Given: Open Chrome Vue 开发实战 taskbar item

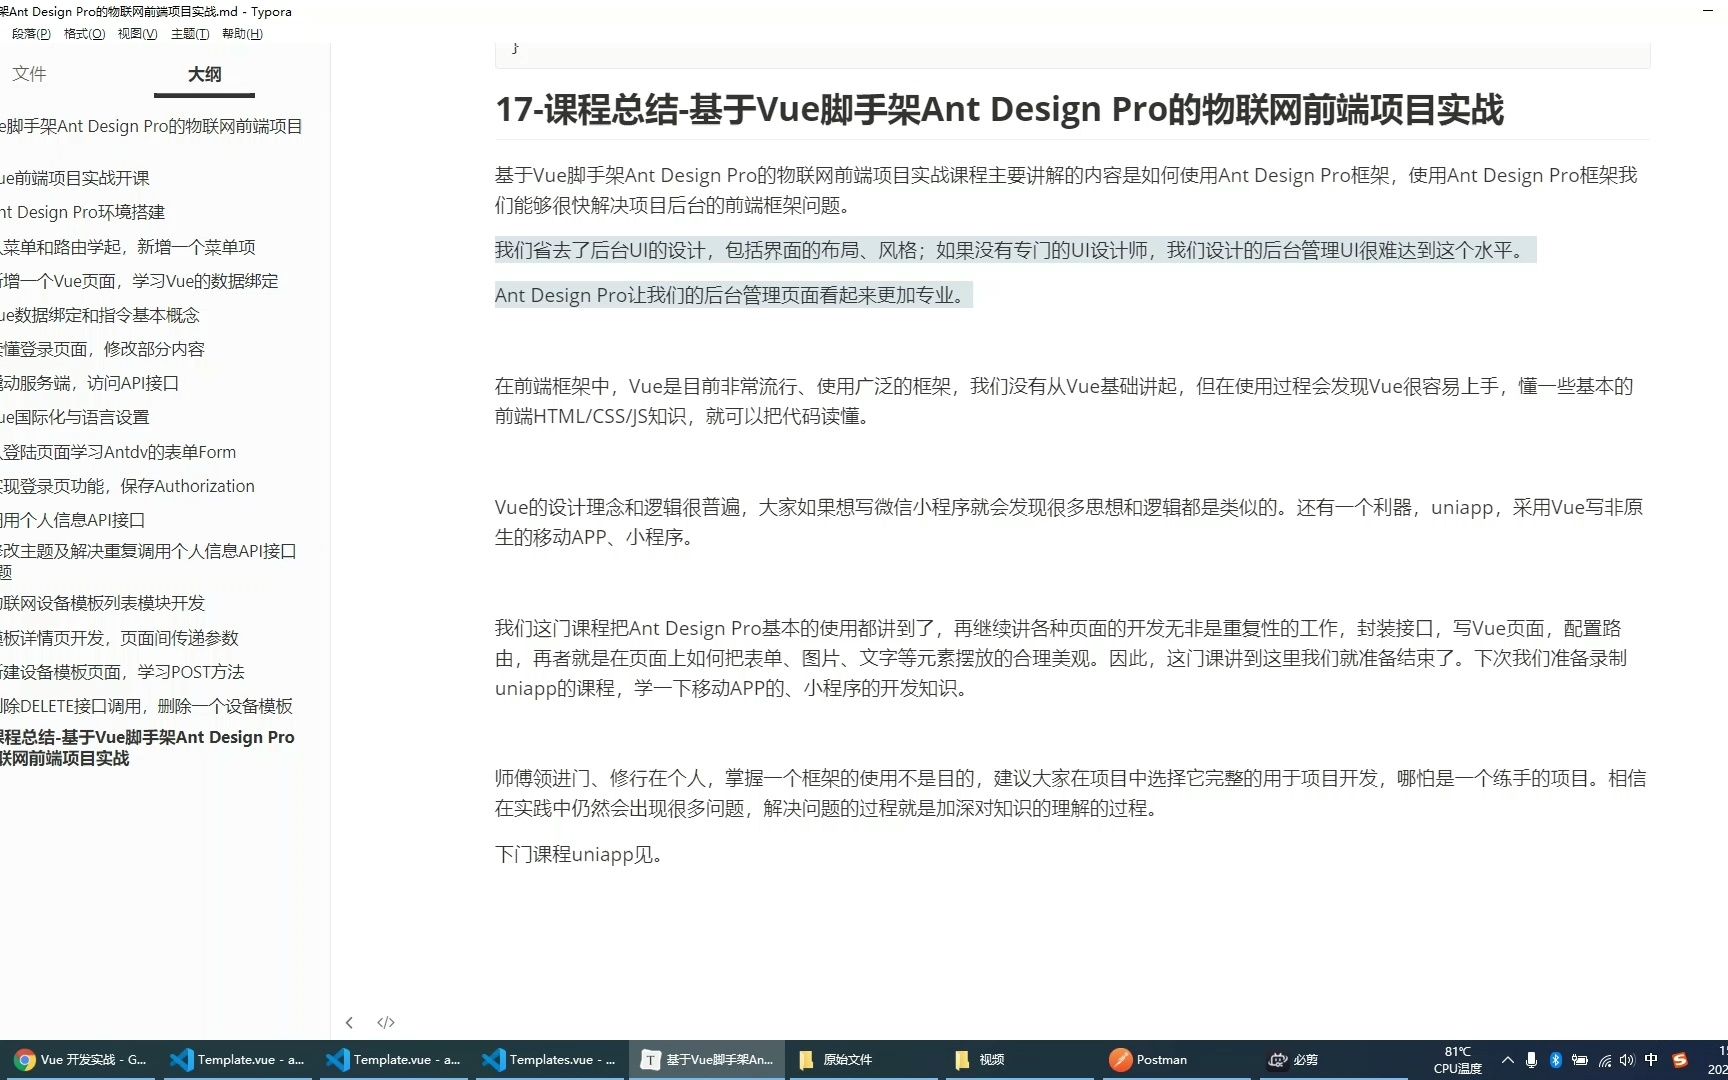Looking at the screenshot, I should tap(80, 1059).
